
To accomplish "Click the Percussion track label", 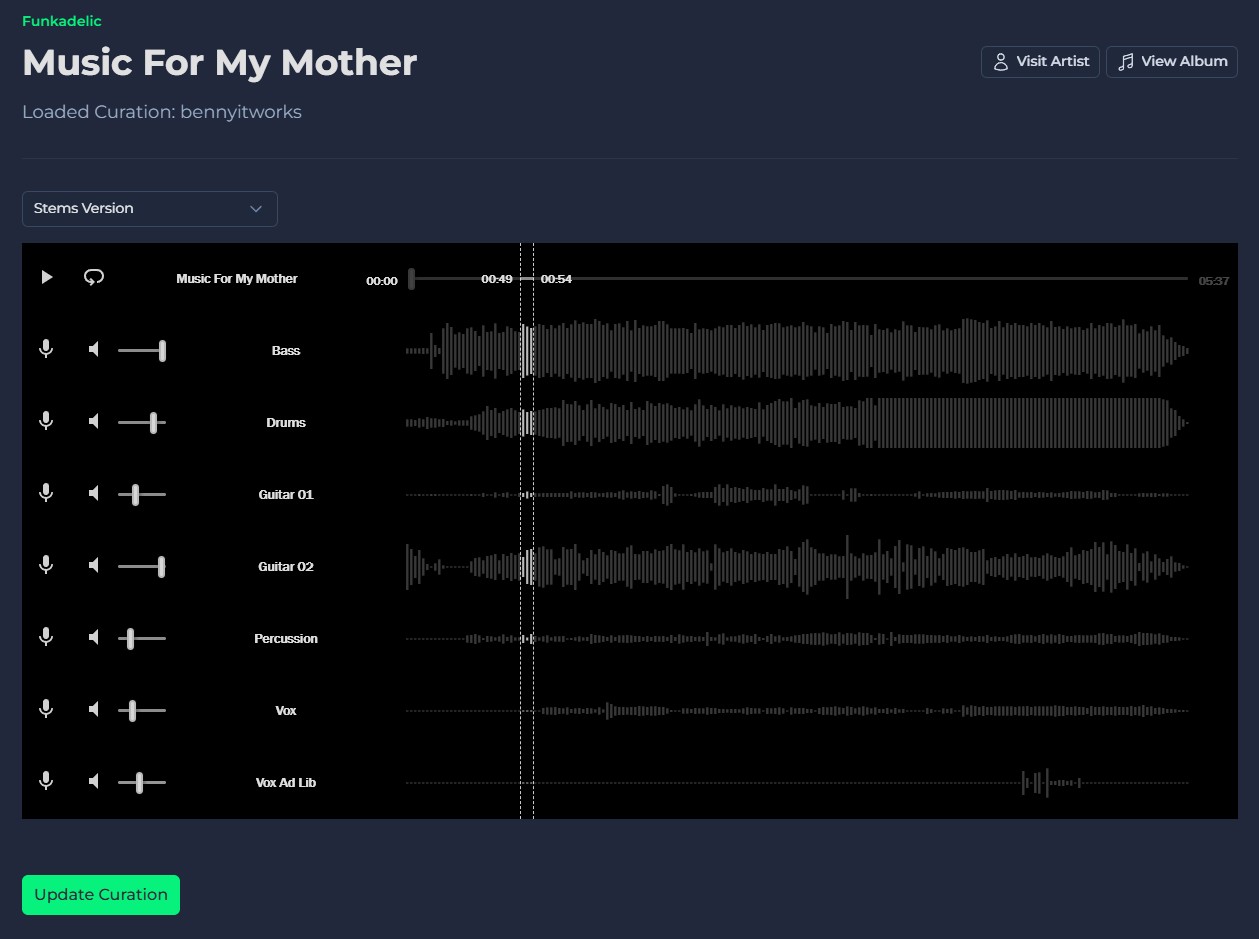I will 286,638.
